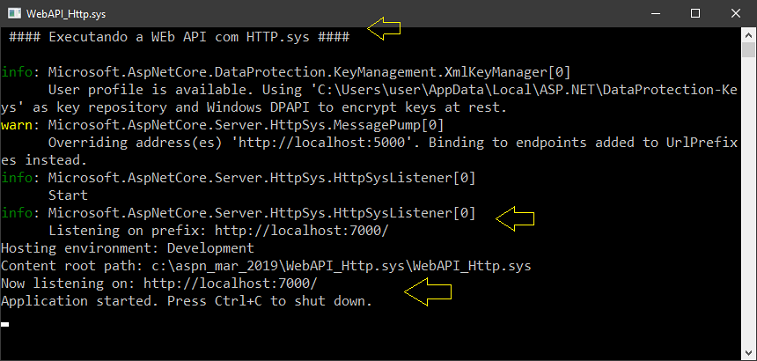Click the yellow arrow beside HttpSysListener line

(x=515, y=218)
